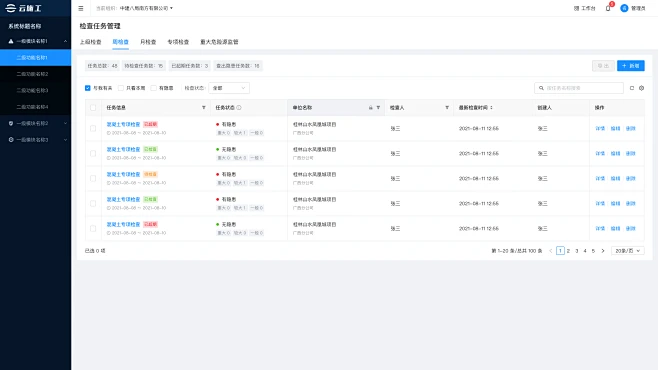Select 二级功能名称1 in the sidebar
The height and width of the screenshot is (370, 658).
point(36,57)
